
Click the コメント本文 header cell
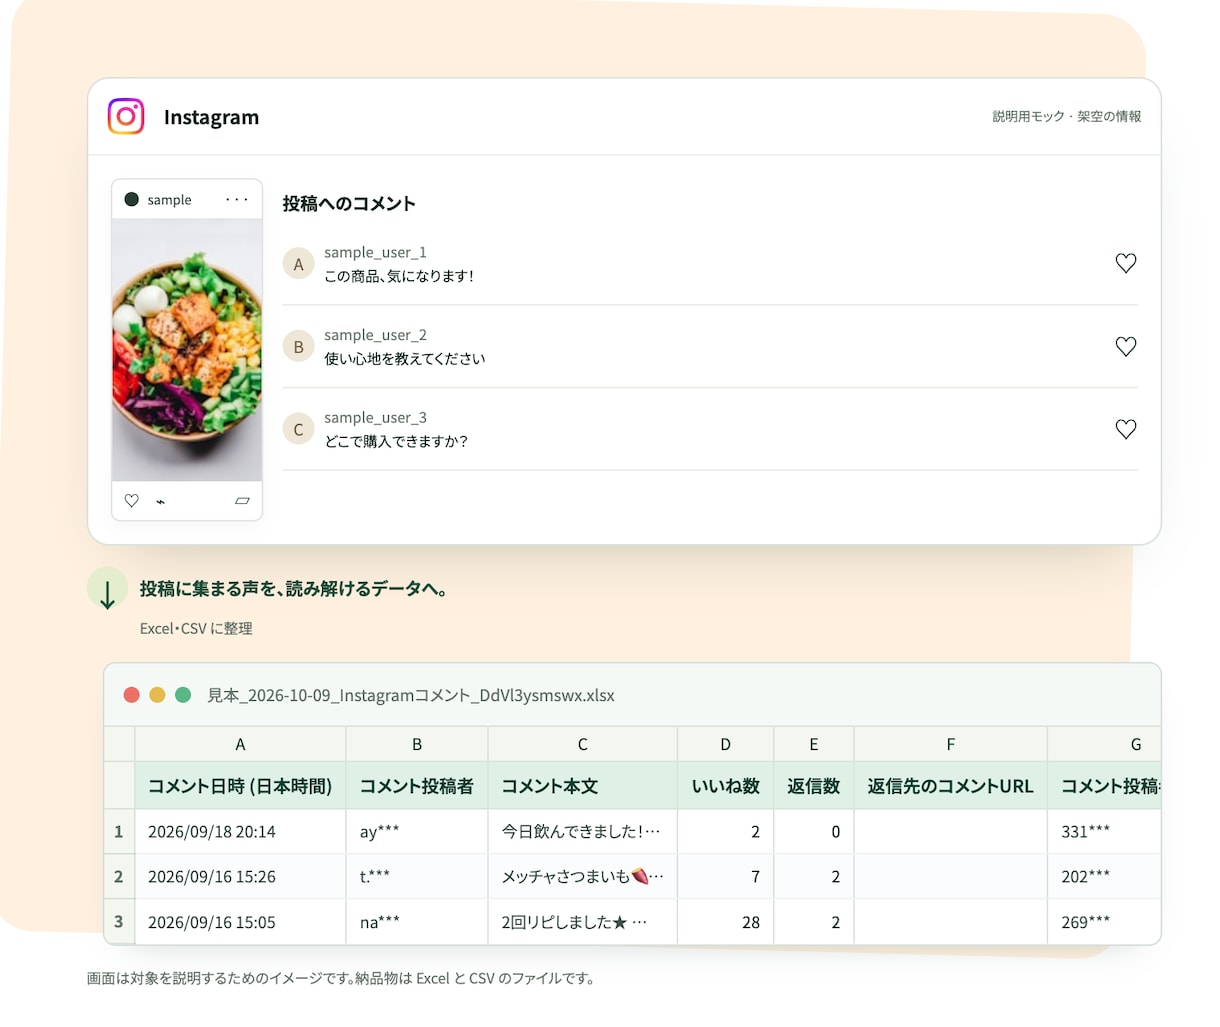[x=583, y=786]
